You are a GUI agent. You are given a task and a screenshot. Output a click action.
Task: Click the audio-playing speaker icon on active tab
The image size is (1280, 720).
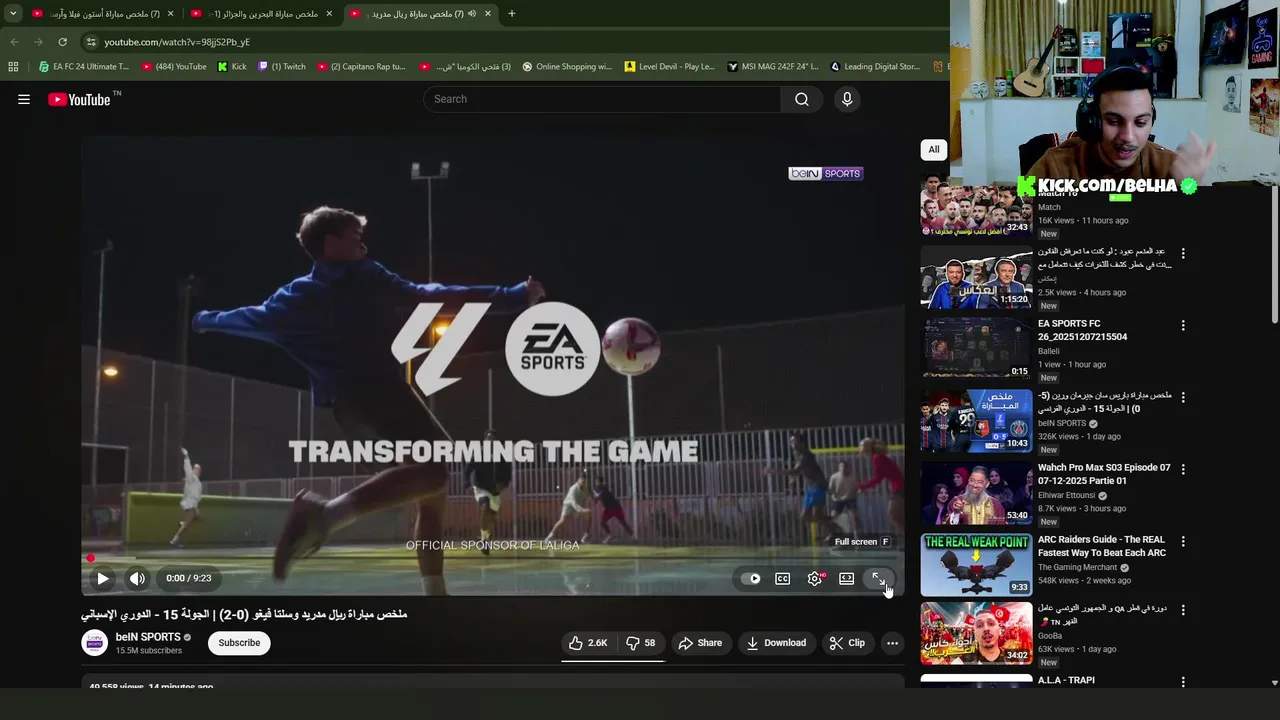(472, 14)
